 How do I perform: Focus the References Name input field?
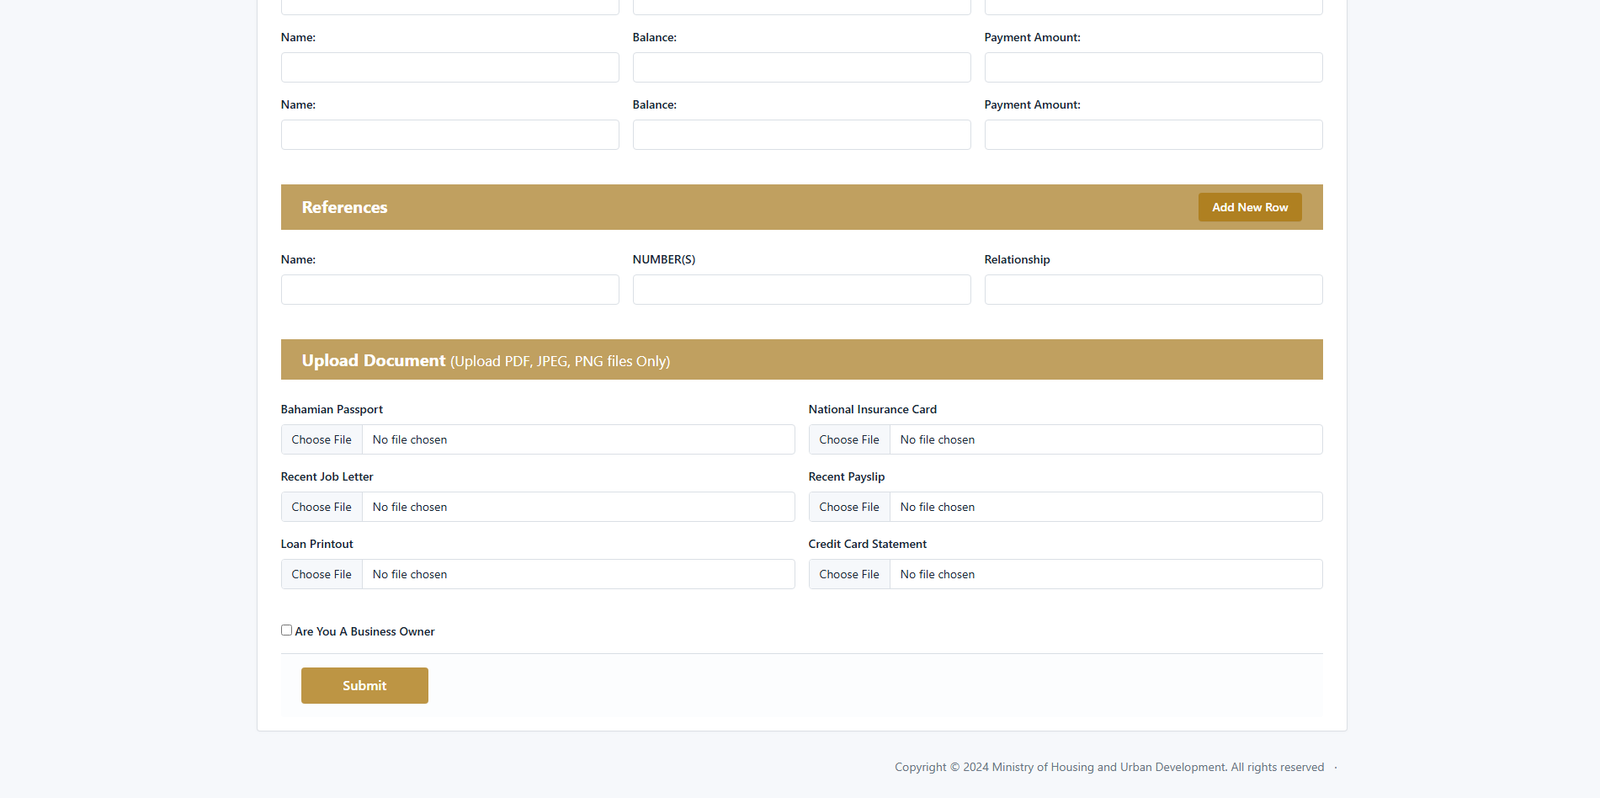coord(450,290)
